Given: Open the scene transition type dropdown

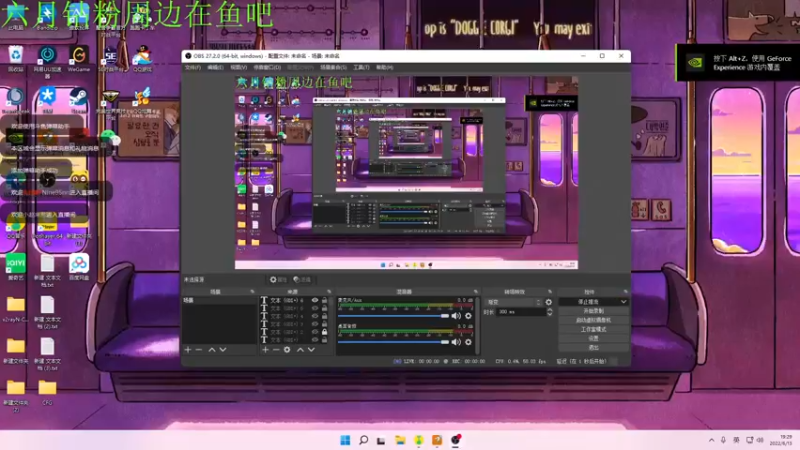Looking at the screenshot, I should point(513,302).
